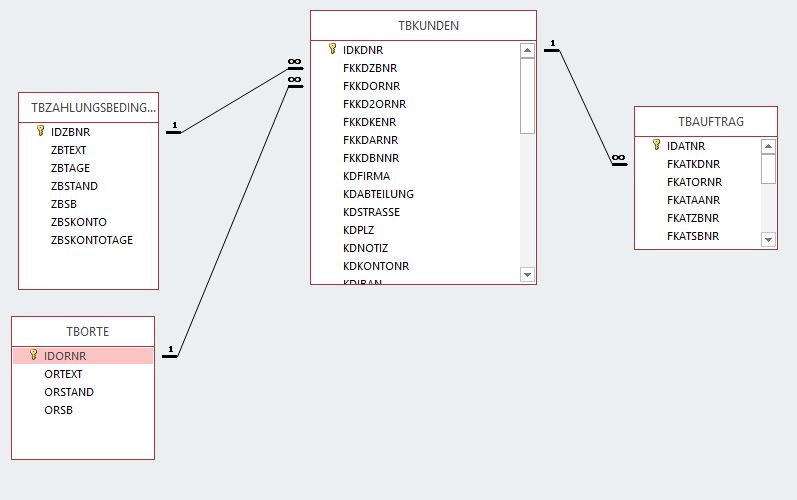Click the key icon beside IDATNR
797x500 pixels.
click(657, 145)
